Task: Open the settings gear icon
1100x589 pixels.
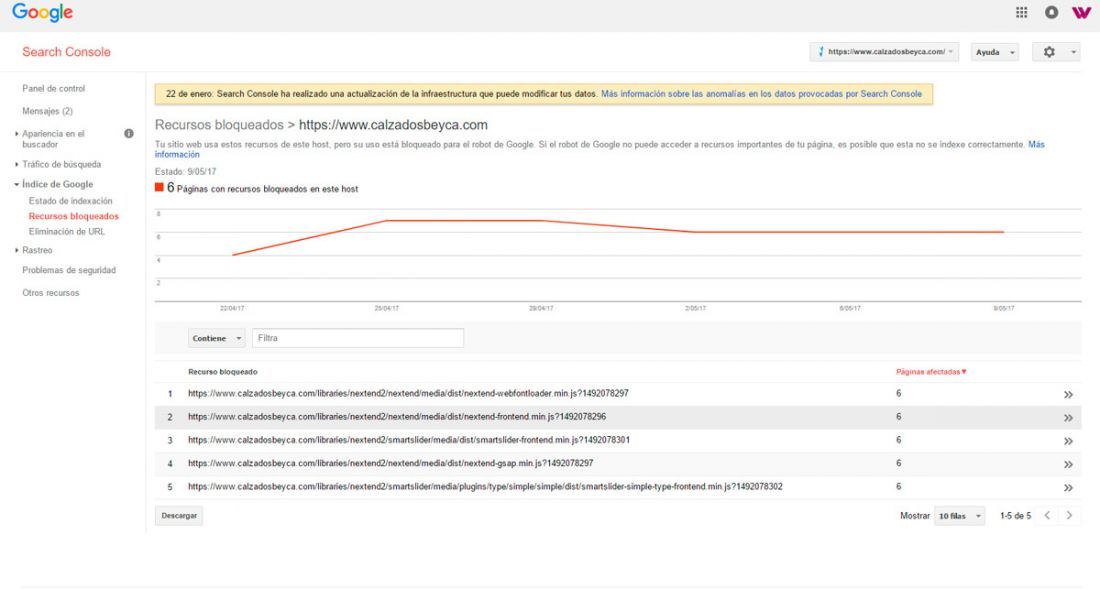Action: (x=1049, y=52)
